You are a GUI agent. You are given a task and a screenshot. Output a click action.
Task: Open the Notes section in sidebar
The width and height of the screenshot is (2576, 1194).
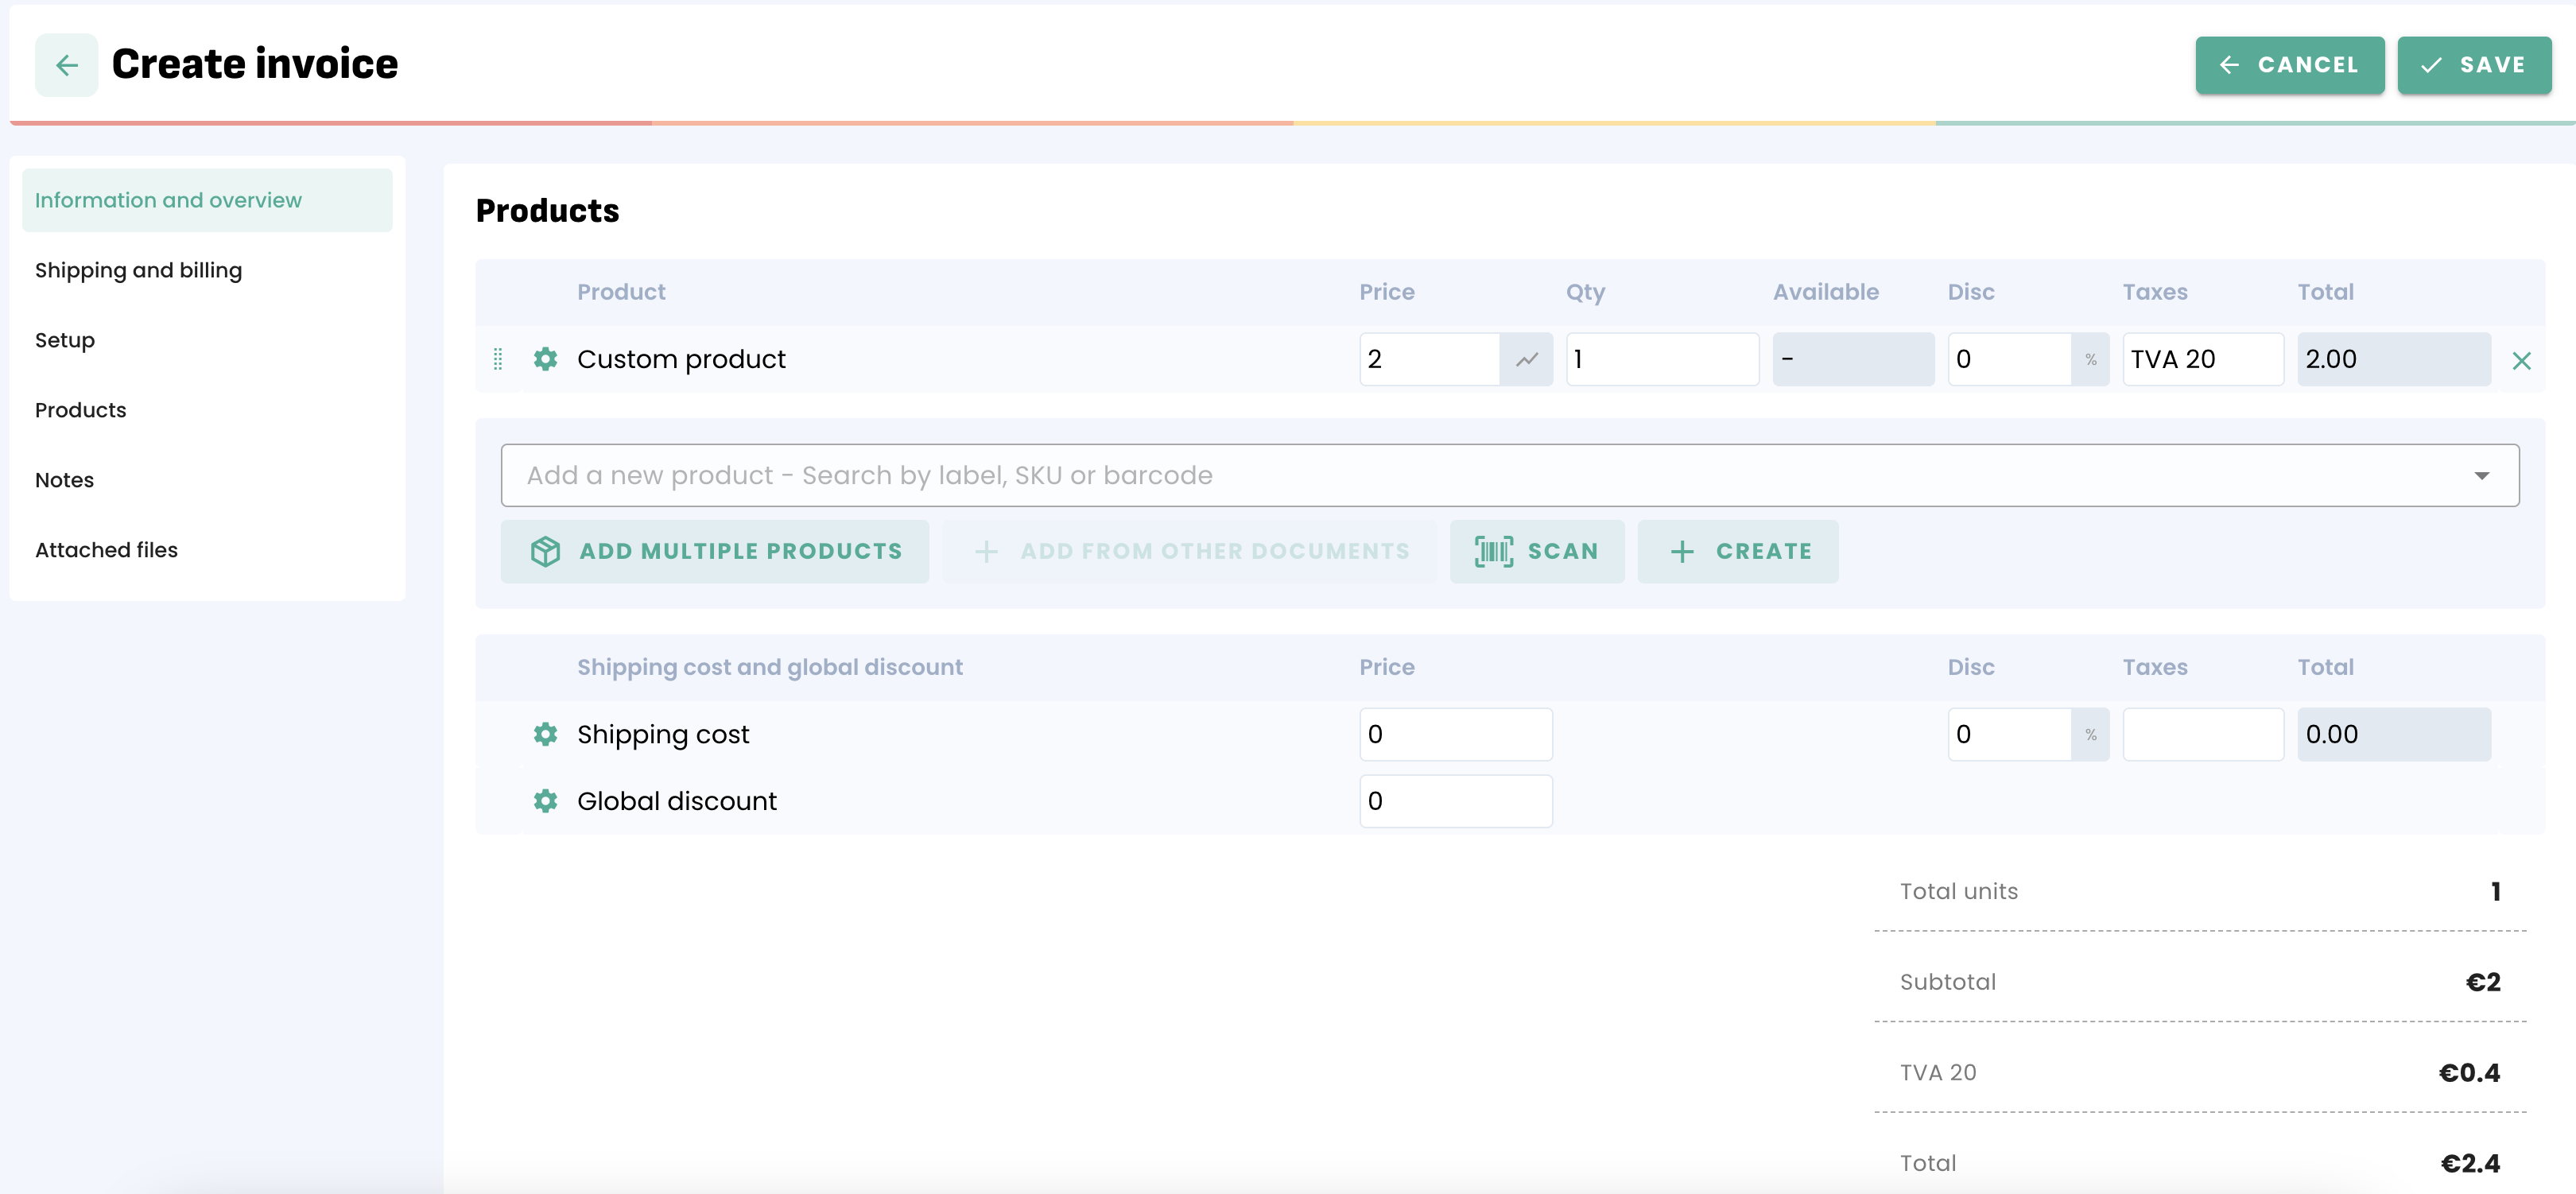point(64,480)
